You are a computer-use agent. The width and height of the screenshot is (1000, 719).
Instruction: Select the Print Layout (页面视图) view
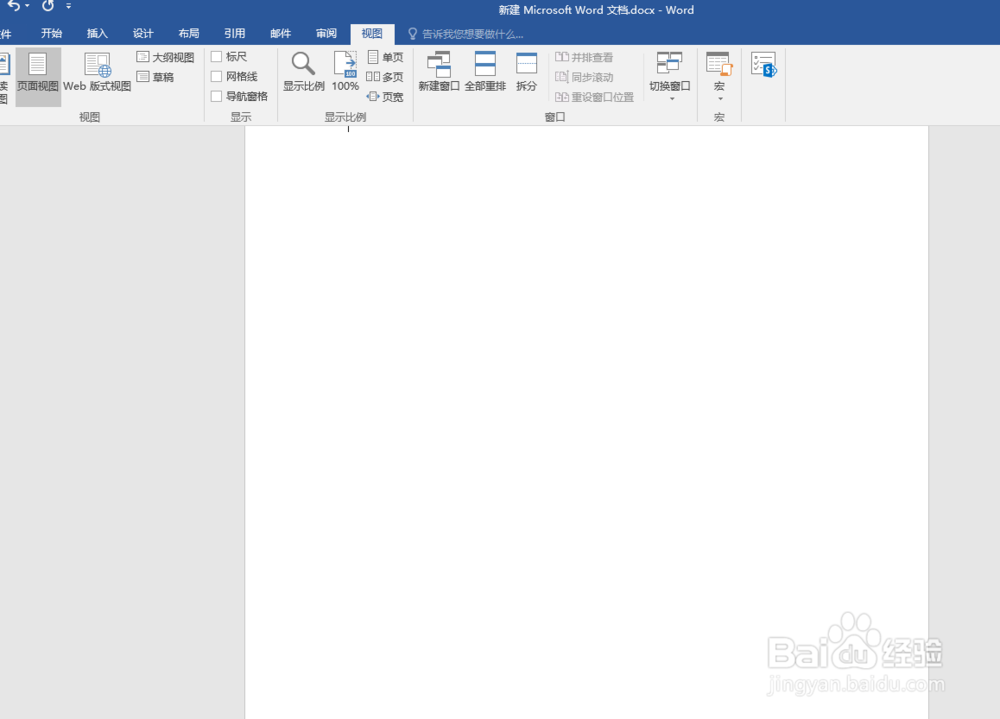(x=38, y=76)
